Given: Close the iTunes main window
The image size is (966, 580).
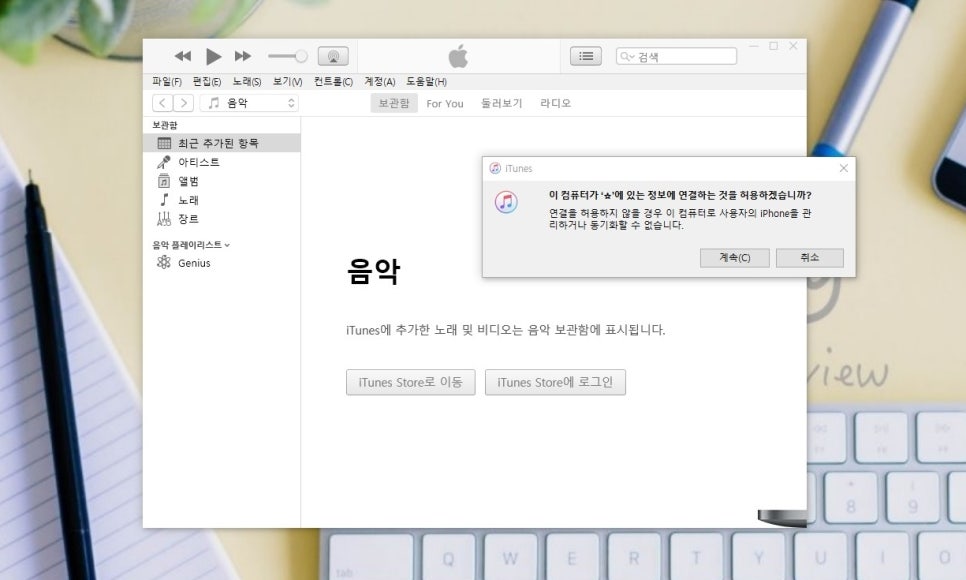Looking at the screenshot, I should [x=794, y=46].
